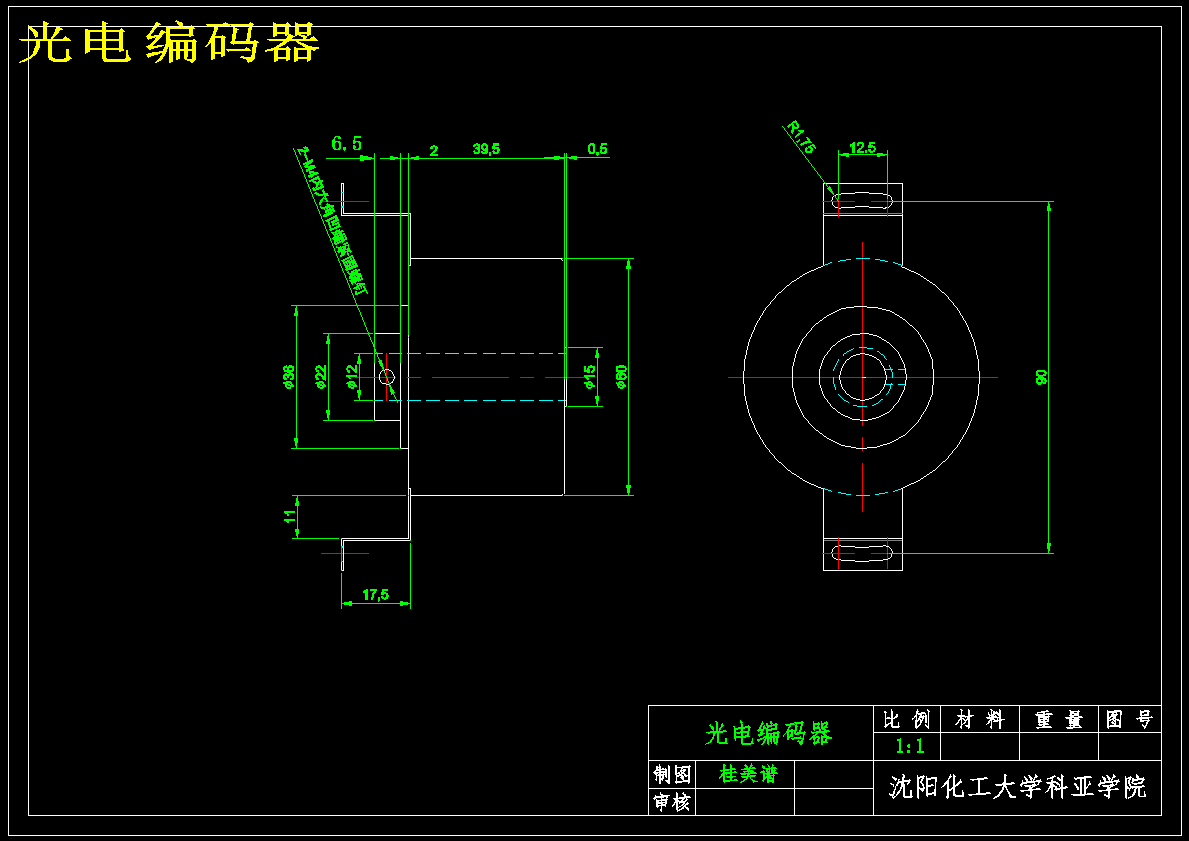Select the ø22 diameter dimension
1189x841 pixels.
pos(320,377)
